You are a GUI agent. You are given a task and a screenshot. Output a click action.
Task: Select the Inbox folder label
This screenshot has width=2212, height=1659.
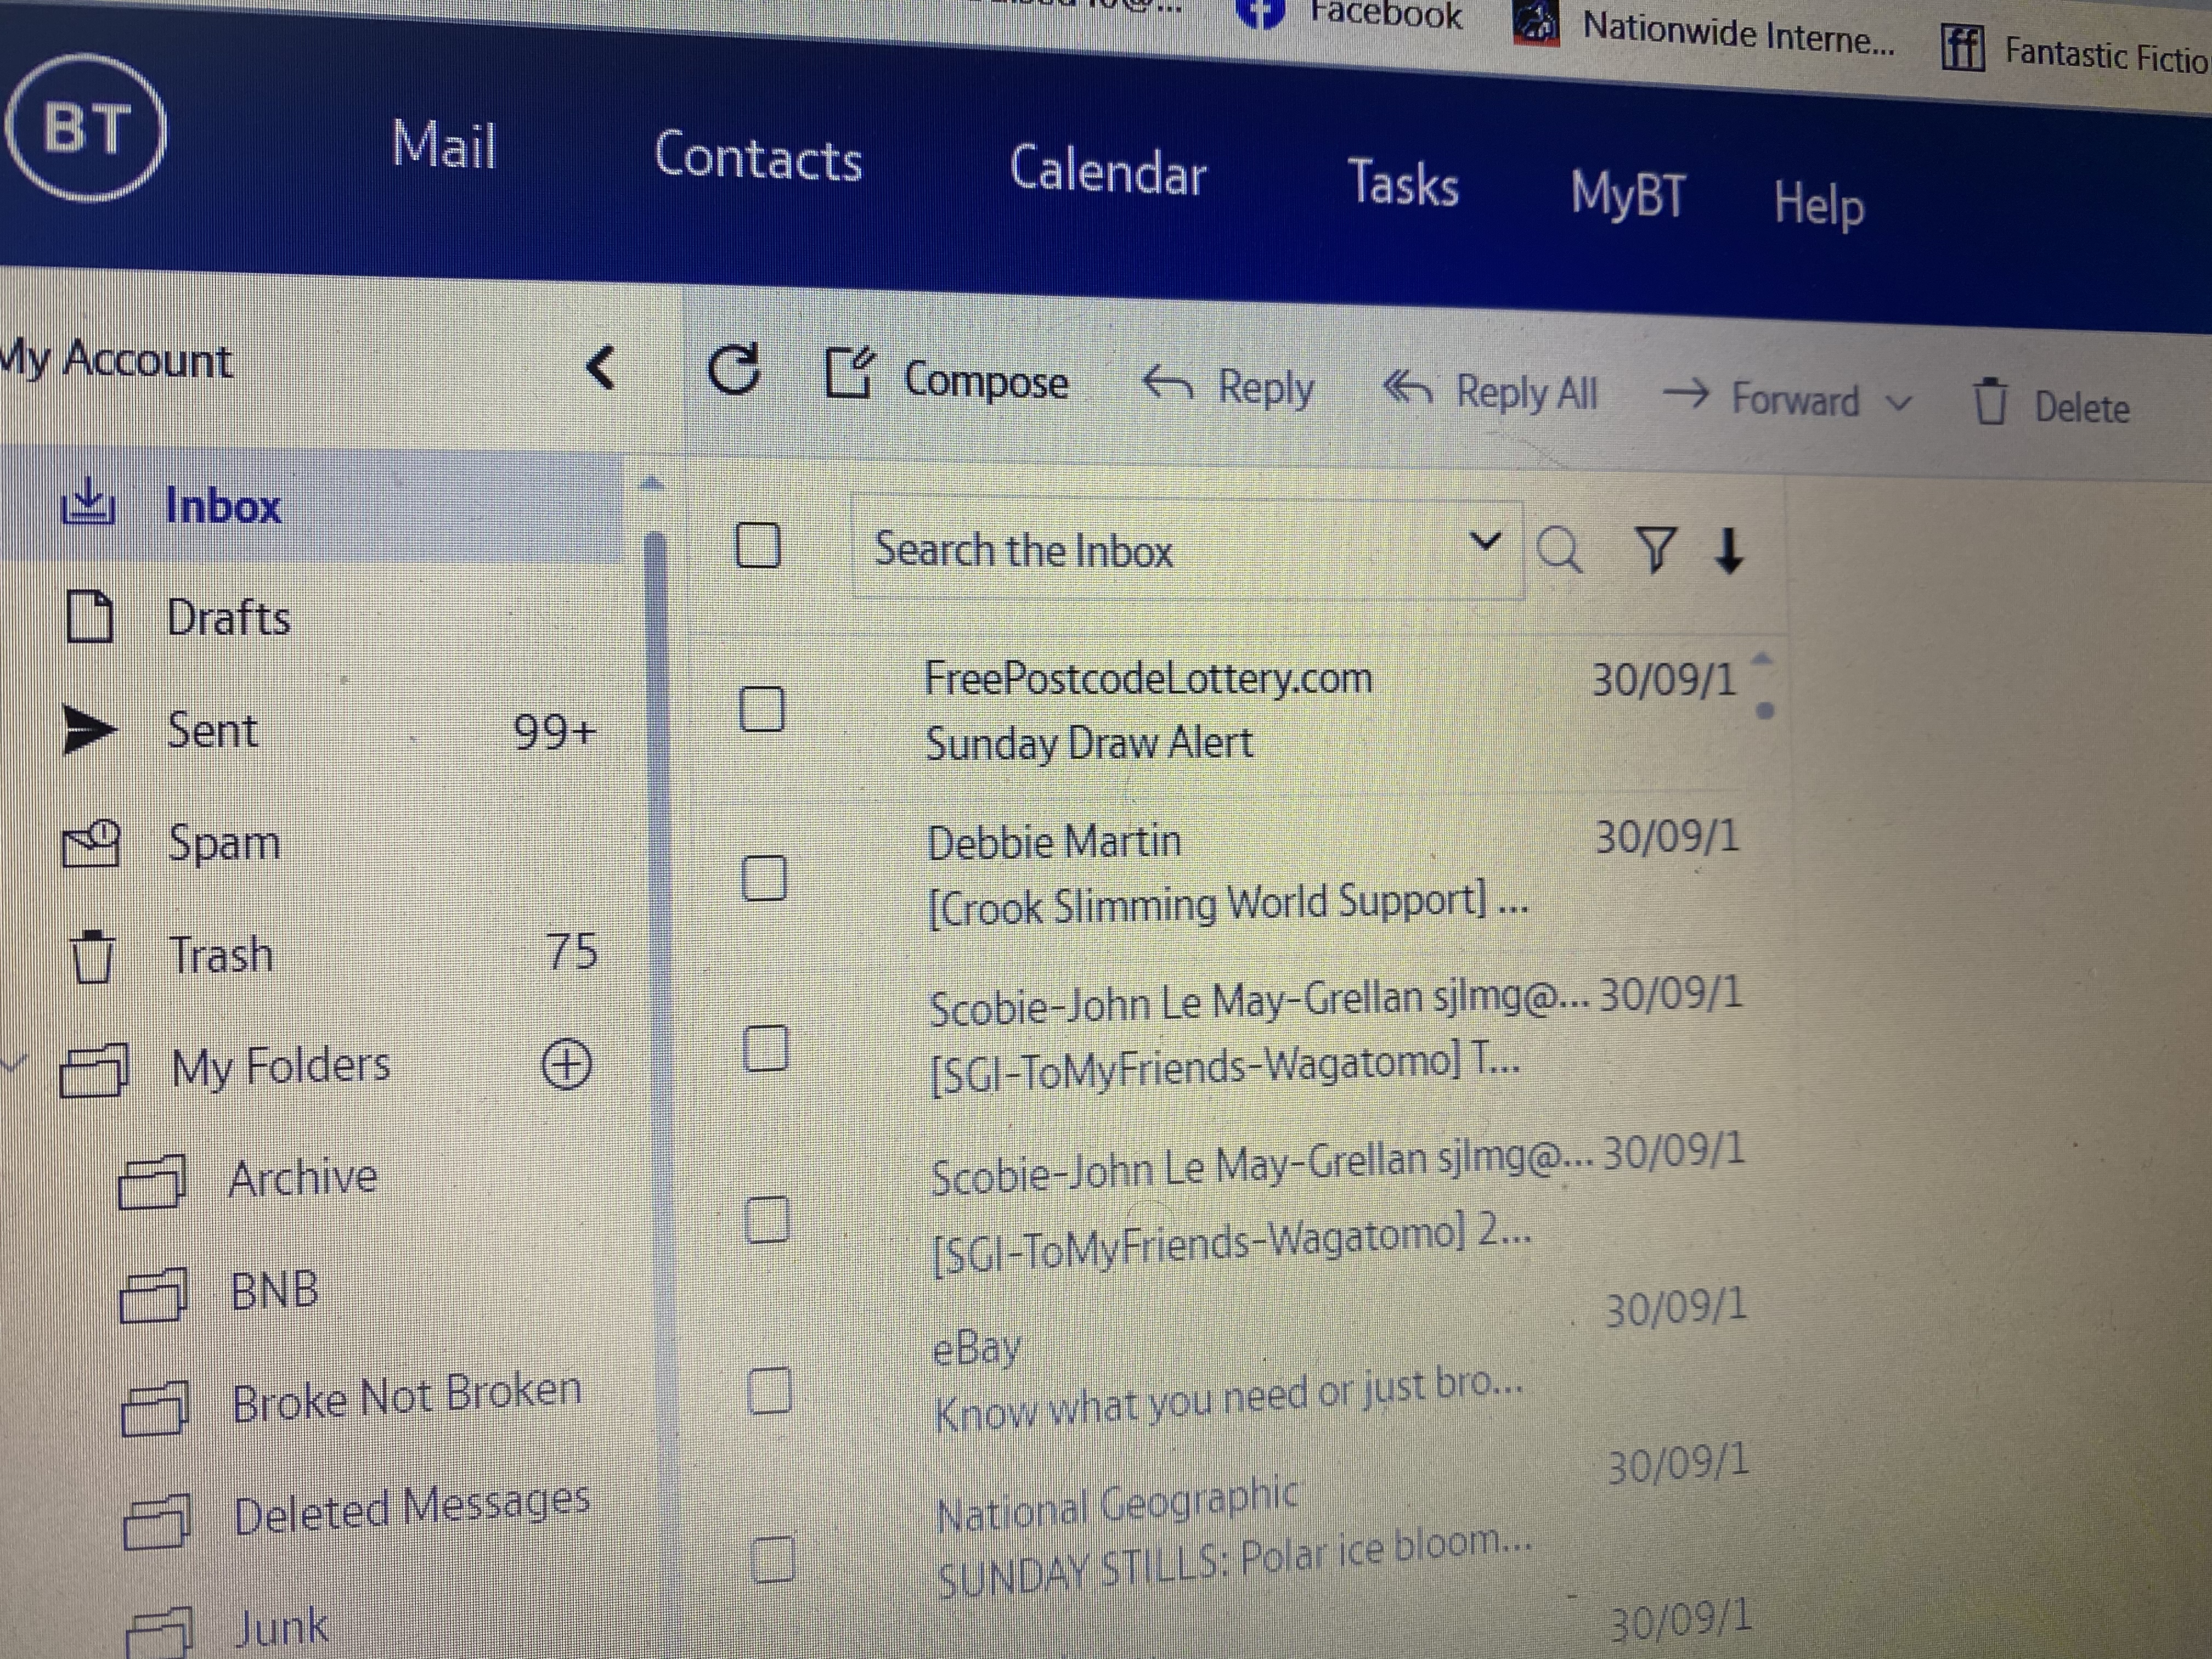tap(223, 505)
